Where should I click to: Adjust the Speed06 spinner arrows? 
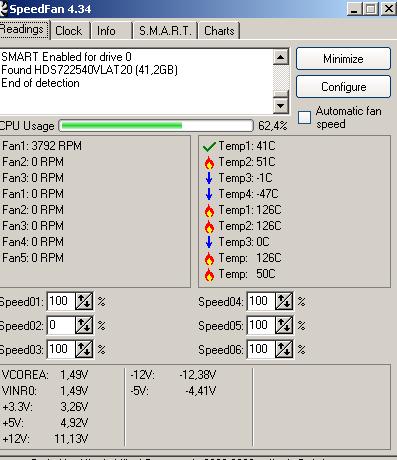click(284, 349)
